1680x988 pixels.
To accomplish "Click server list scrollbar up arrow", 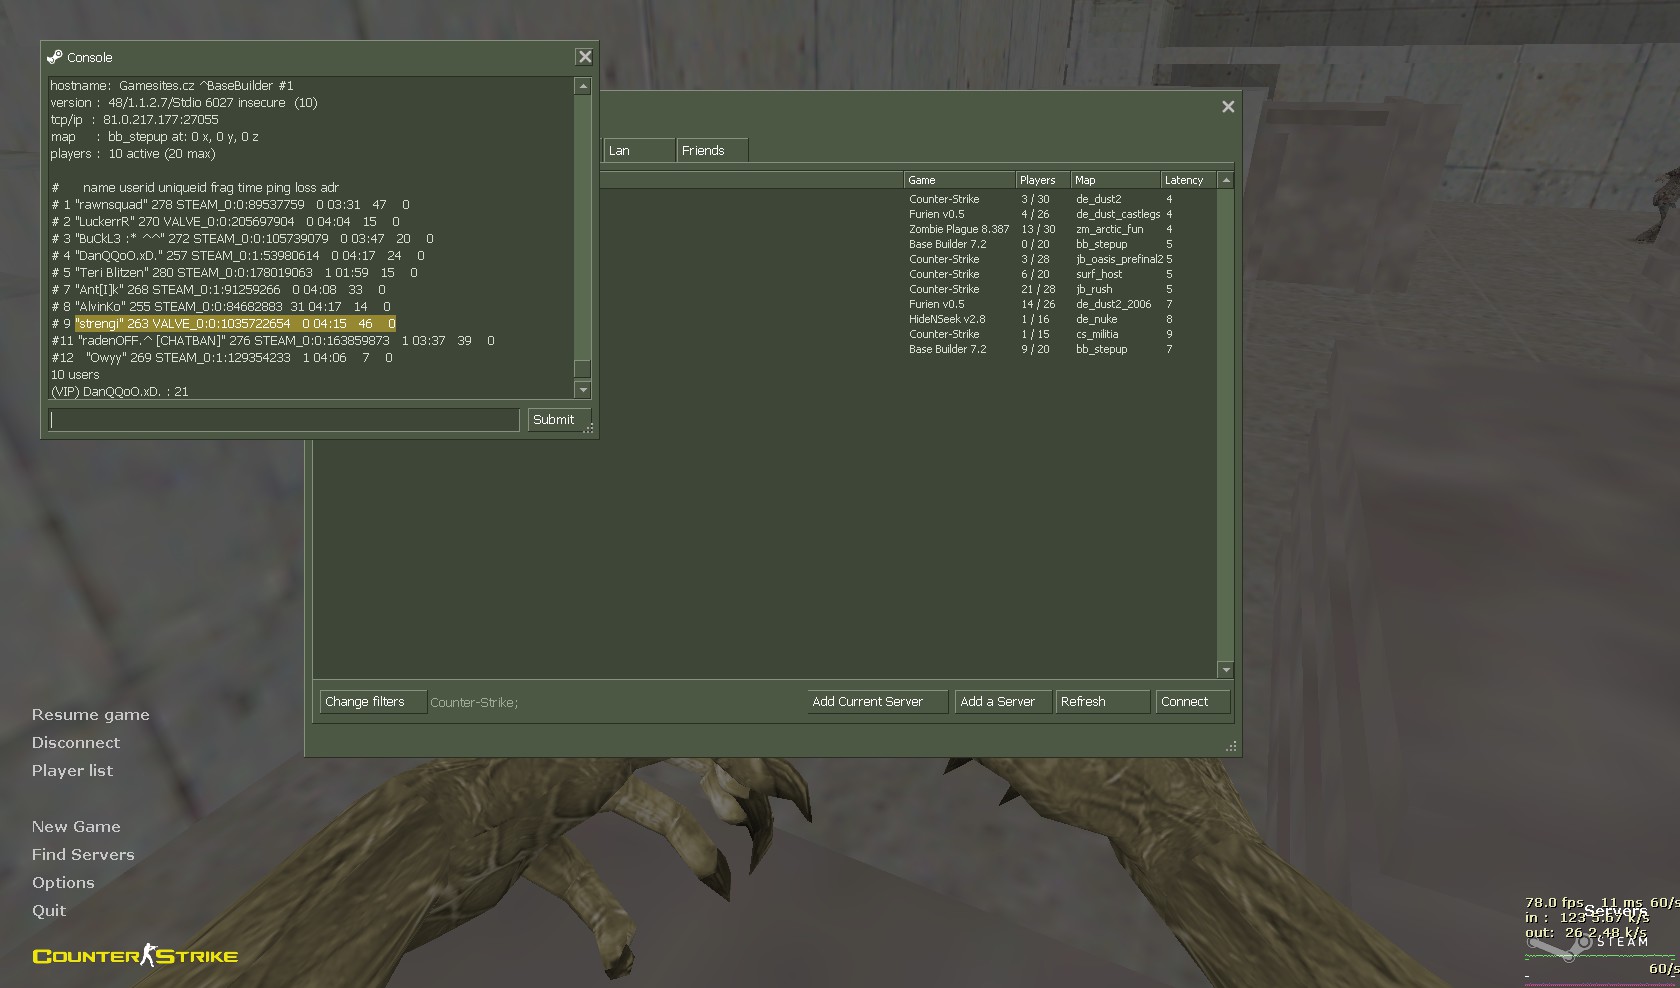I will tap(1226, 180).
